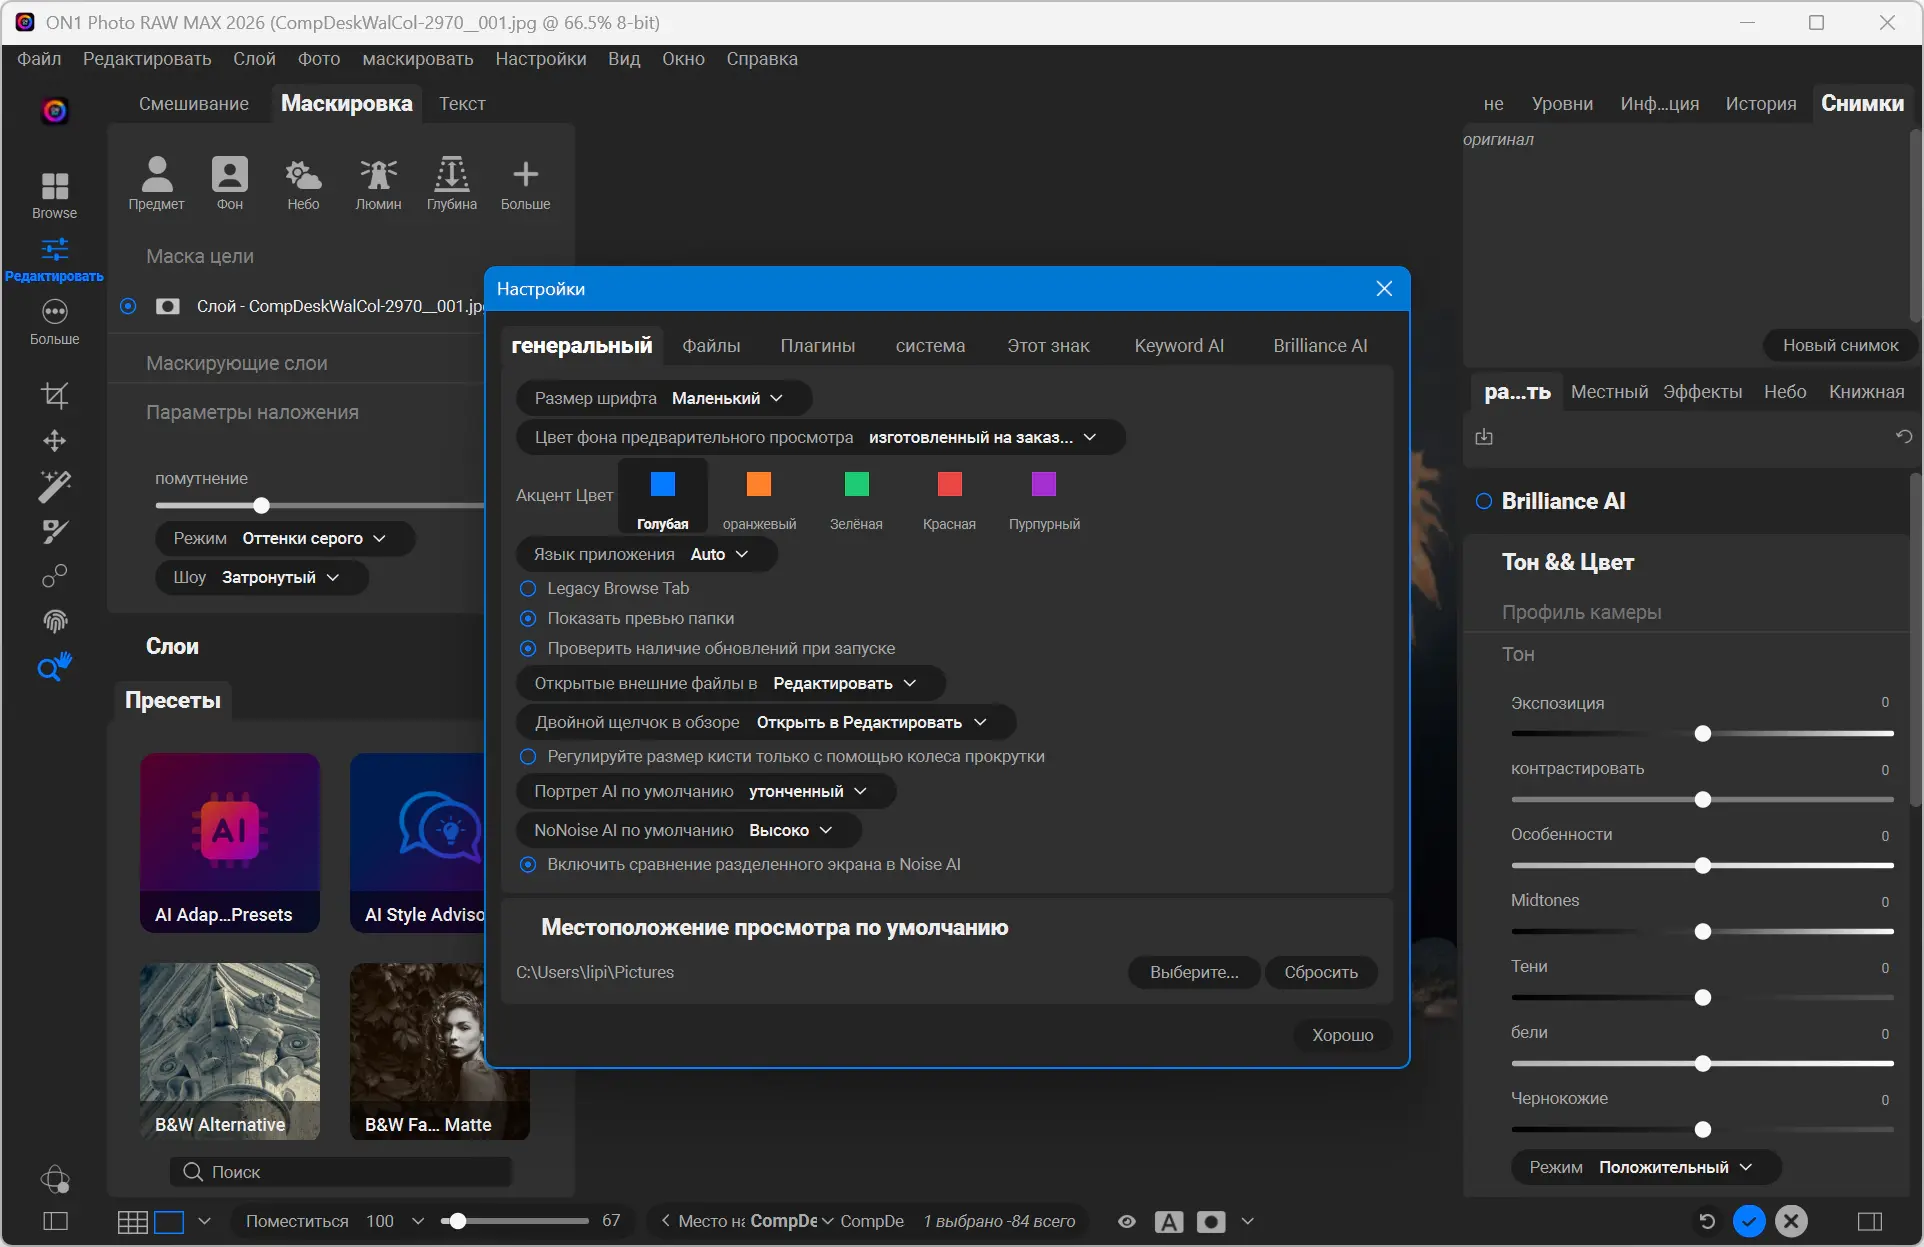Viewport: 1924px width, 1247px height.
Task: Switch to the Плагины settings tab
Action: point(817,346)
